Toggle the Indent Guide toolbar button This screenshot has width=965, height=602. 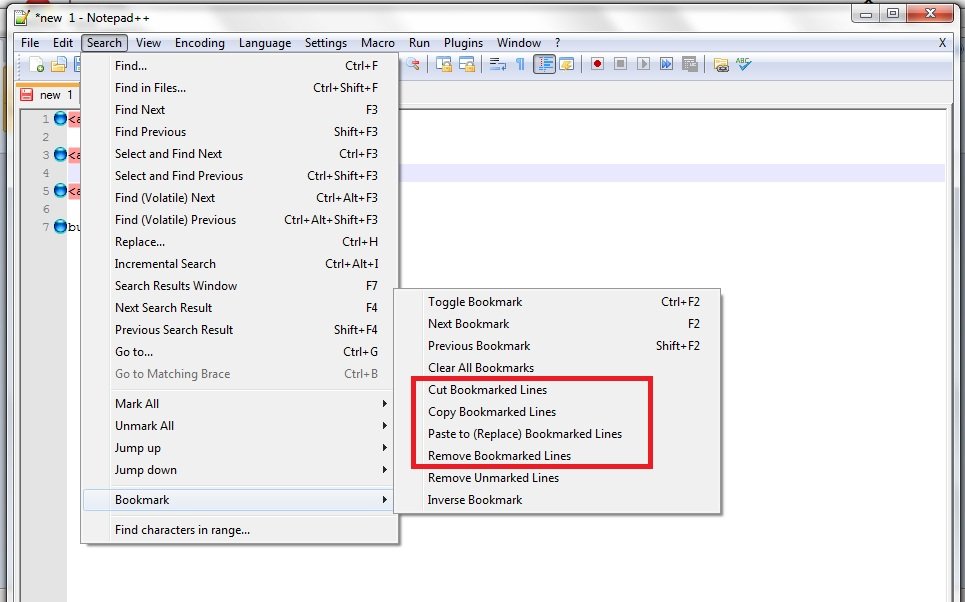(x=544, y=64)
